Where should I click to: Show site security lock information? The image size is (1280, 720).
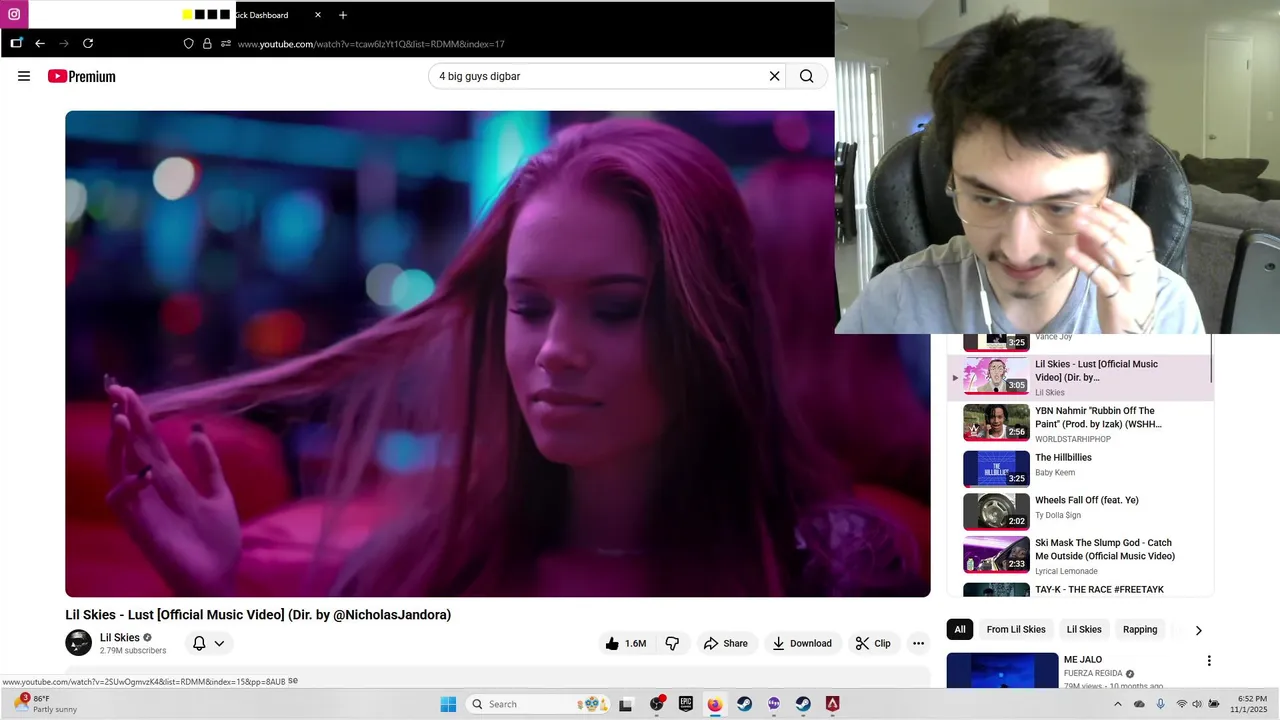(x=207, y=44)
